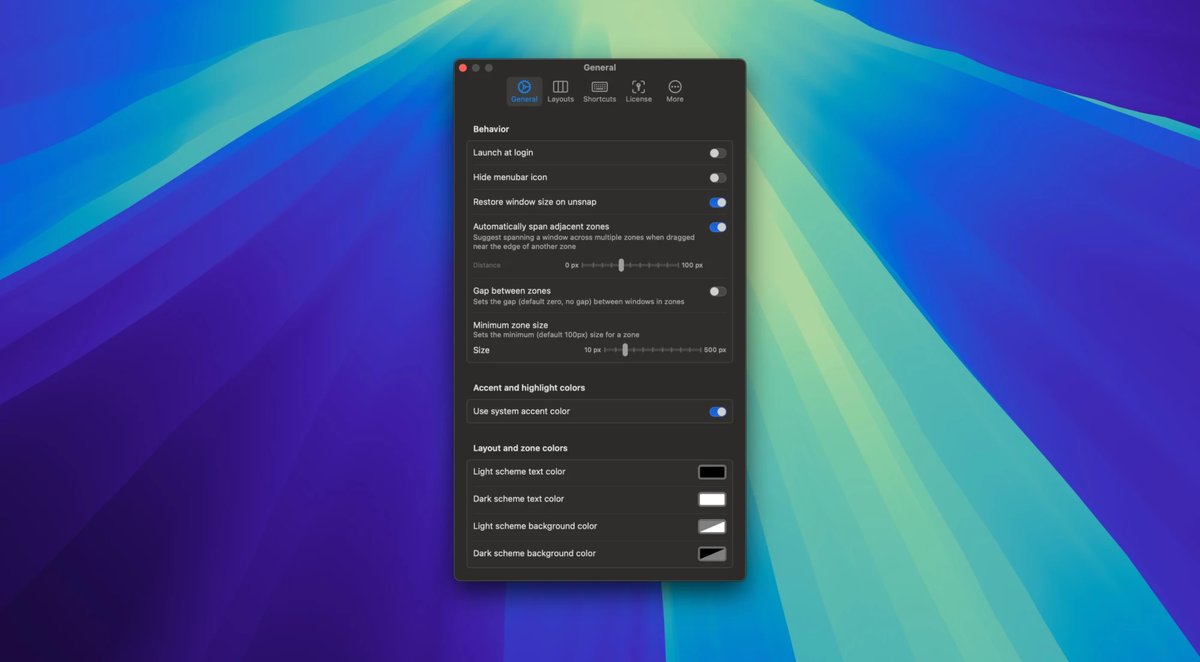Toggle Hide menubar icon
The image size is (1200, 662).
tap(716, 177)
